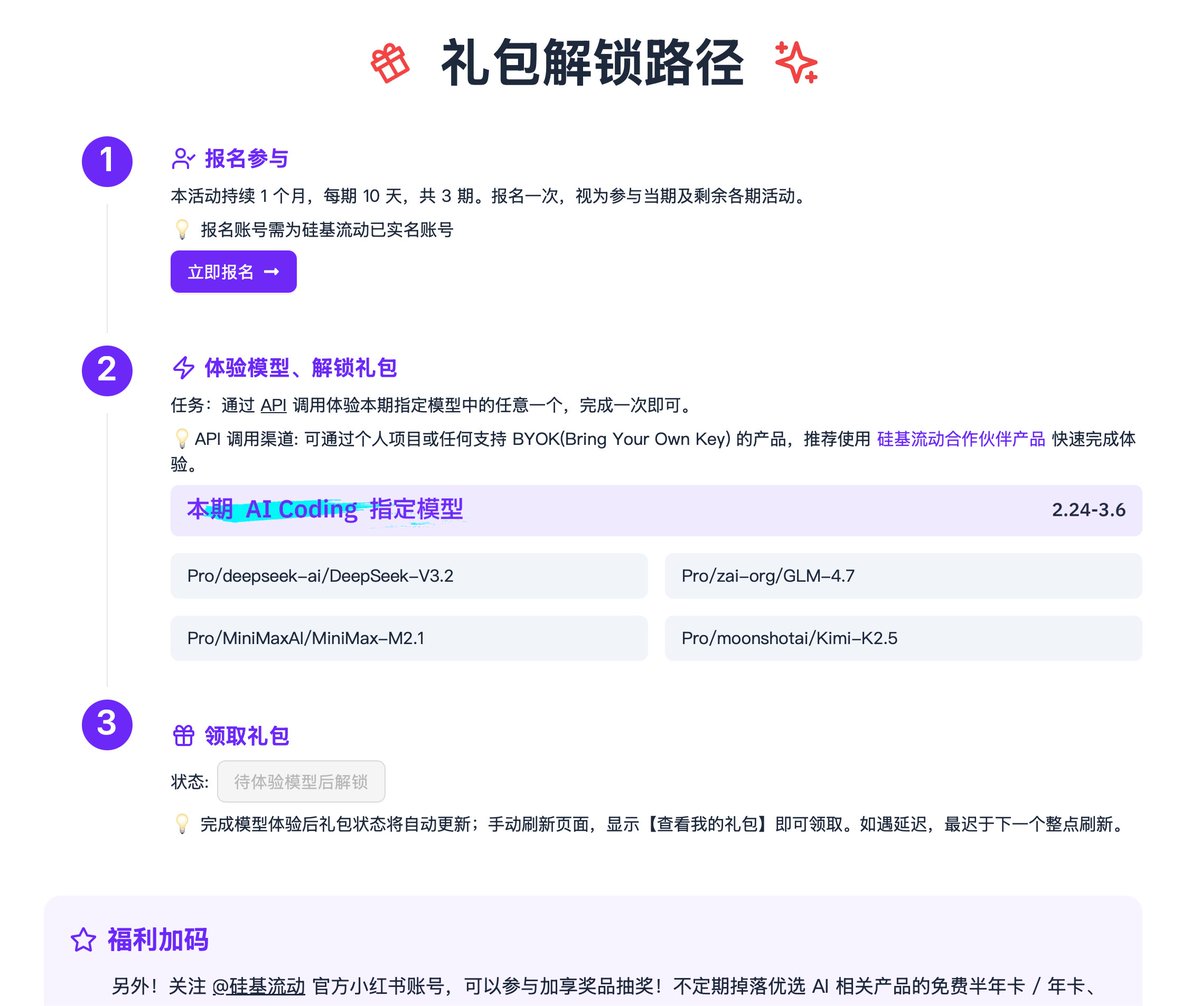1200x1006 pixels.
Task: Click the lightbulb icon before 完成模型体验后
Action: [182, 825]
